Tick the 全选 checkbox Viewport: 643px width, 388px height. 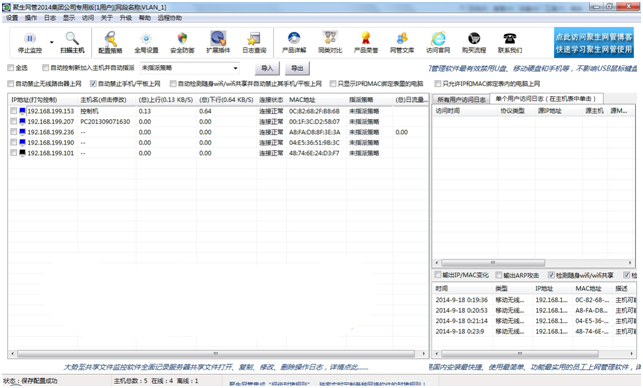point(11,68)
